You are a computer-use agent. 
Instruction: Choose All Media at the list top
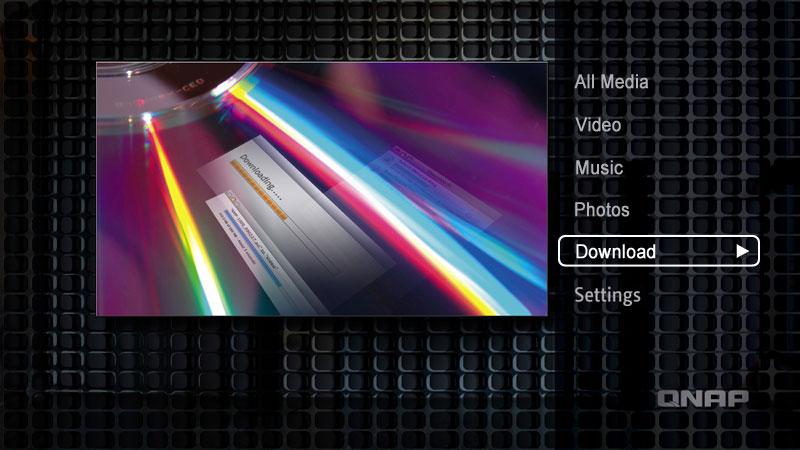[x=611, y=82]
